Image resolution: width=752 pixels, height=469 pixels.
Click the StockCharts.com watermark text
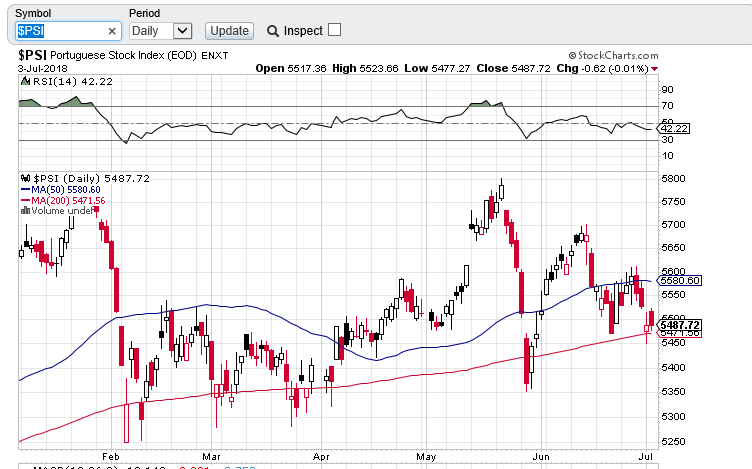pos(613,56)
